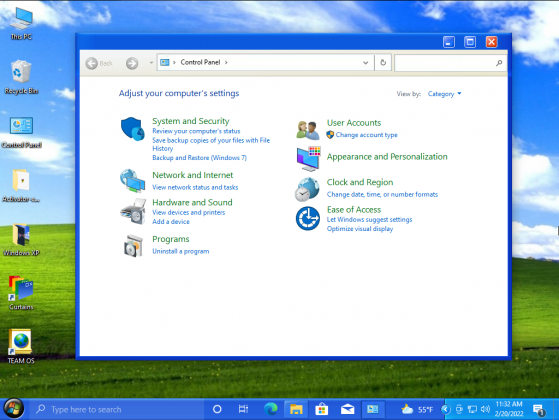Click View network status and tasks
The height and width of the screenshot is (420, 559).
195,187
